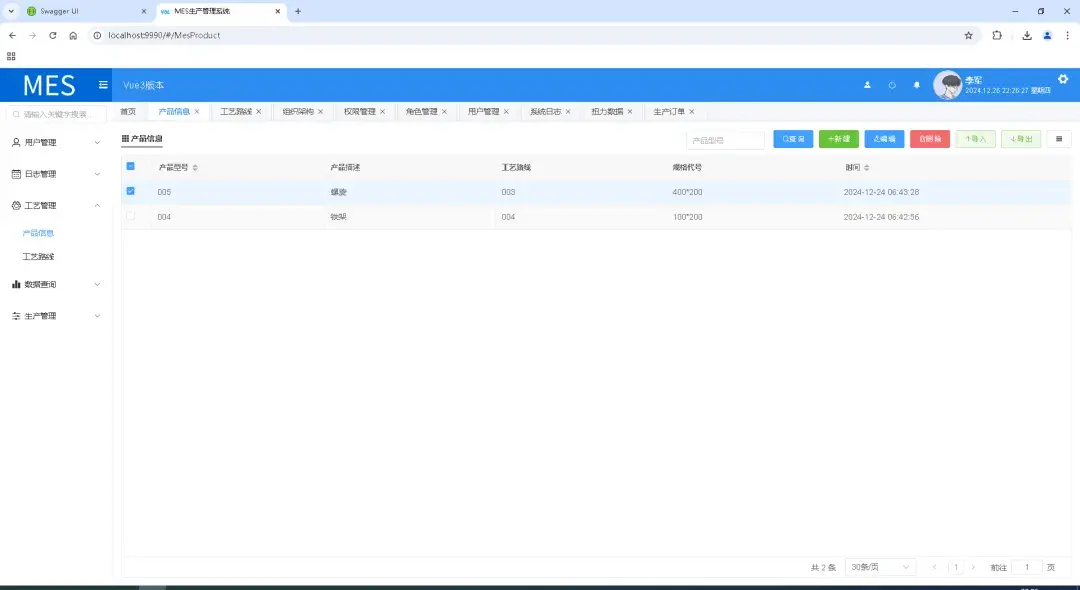Screen dimensions: 1080x590
Task: Collapse the sidebar via the hamburger icon
Action: click(x=103, y=85)
